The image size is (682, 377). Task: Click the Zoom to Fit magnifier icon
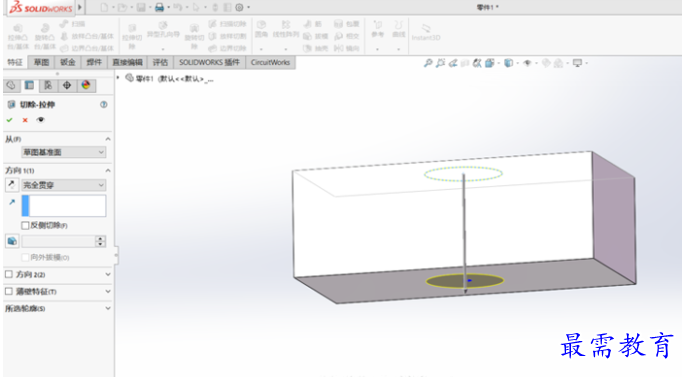pos(428,63)
